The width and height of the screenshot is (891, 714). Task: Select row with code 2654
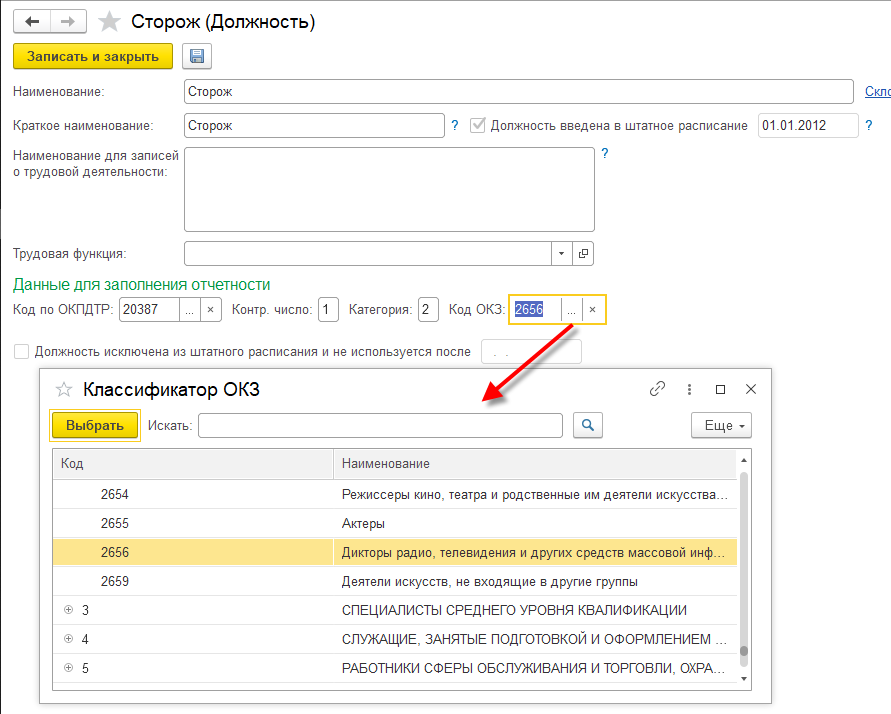click(x=395, y=494)
